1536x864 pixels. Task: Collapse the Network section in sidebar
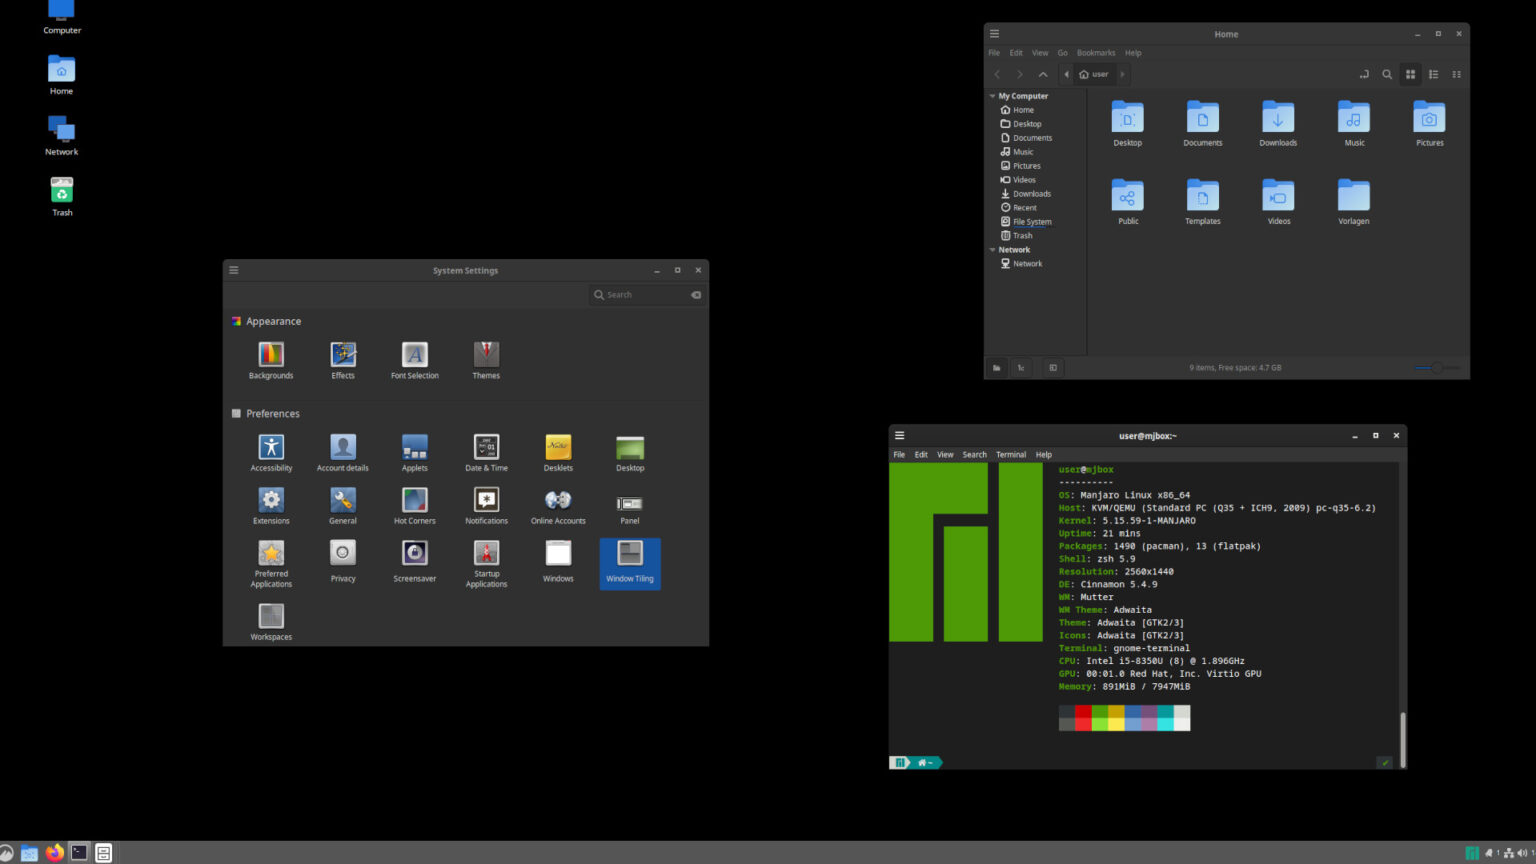pyautogui.click(x=991, y=249)
